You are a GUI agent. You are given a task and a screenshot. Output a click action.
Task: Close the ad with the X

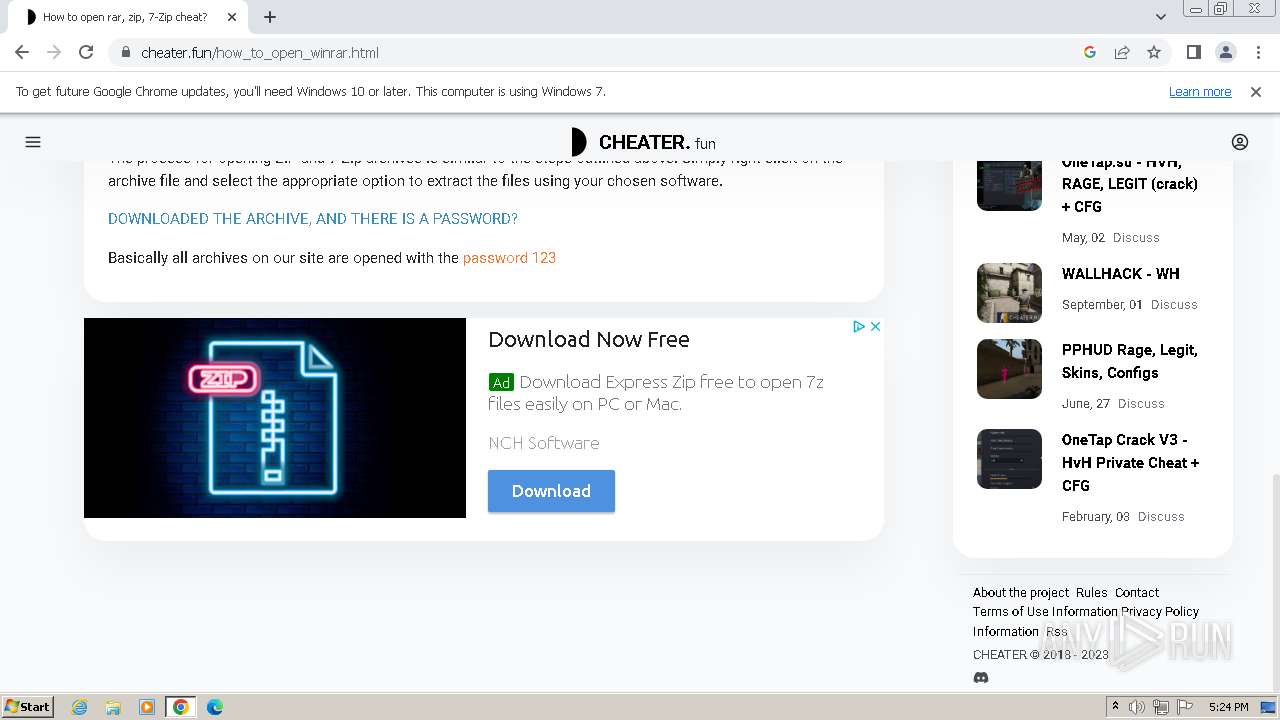[x=875, y=326]
